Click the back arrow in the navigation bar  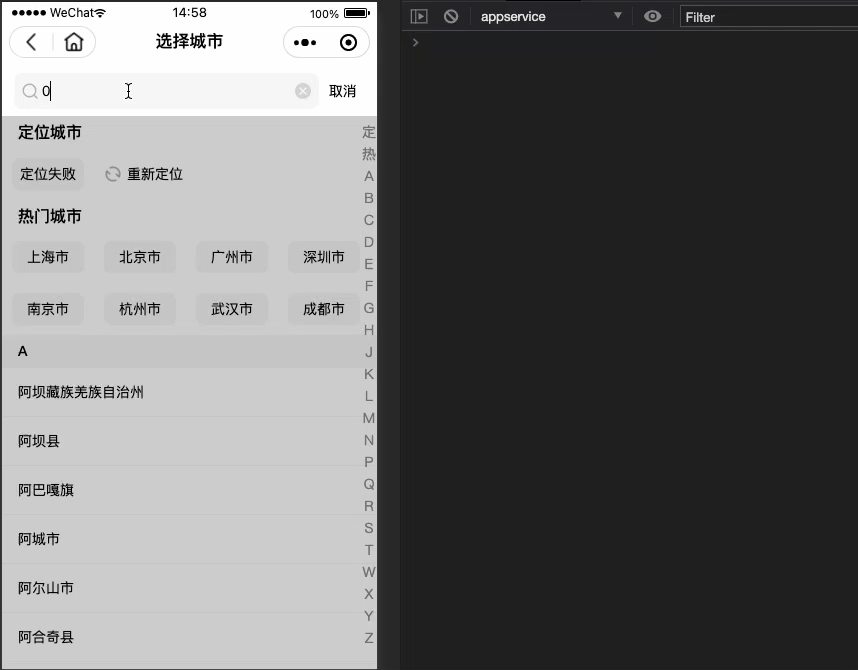(x=31, y=42)
